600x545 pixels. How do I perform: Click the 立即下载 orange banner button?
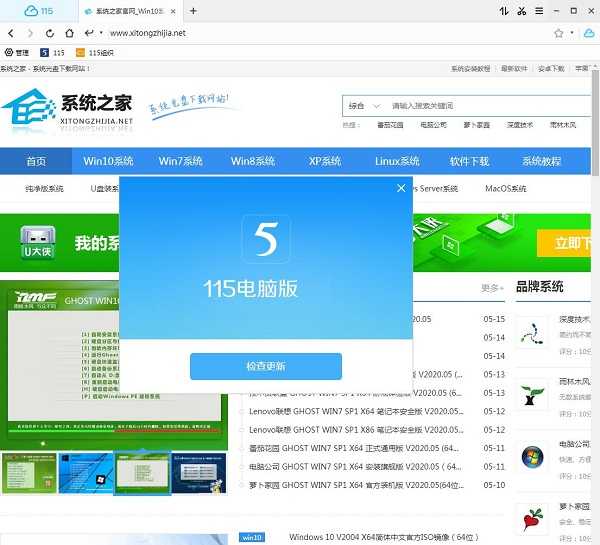tap(564, 243)
